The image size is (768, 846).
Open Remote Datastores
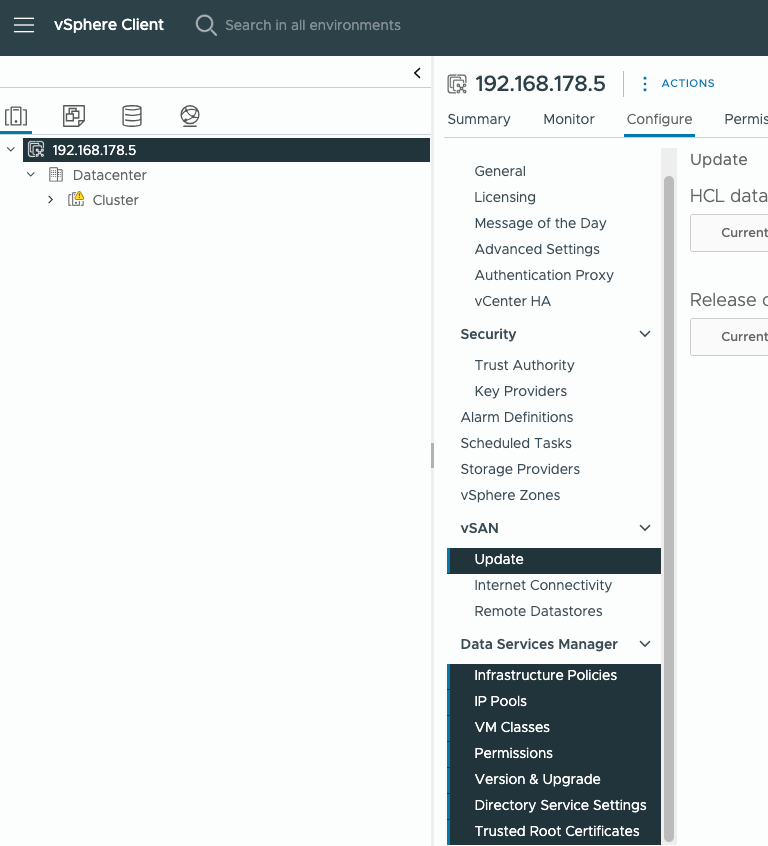click(x=538, y=611)
